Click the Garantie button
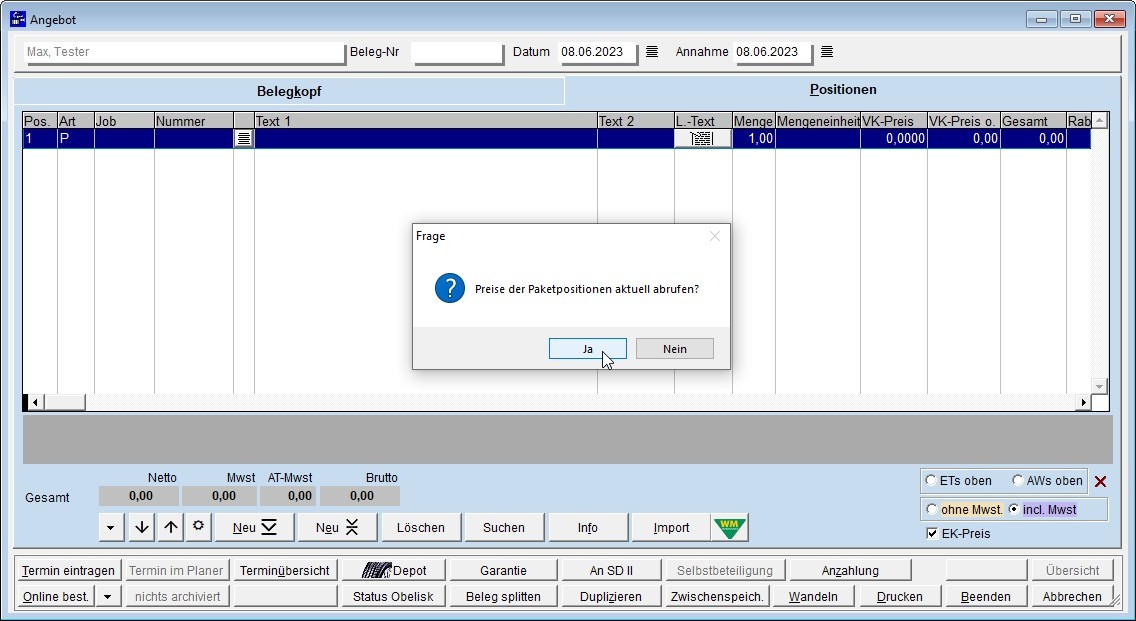The width and height of the screenshot is (1136, 621). [504, 570]
